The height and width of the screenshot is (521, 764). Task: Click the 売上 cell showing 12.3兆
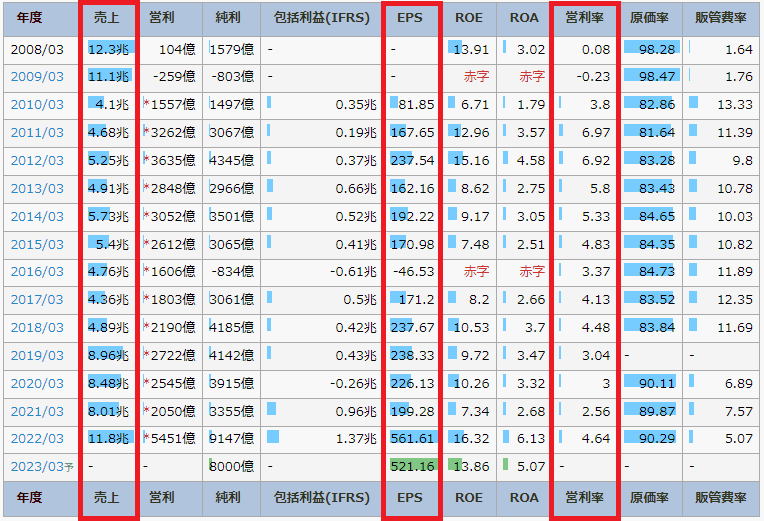[x=108, y=49]
